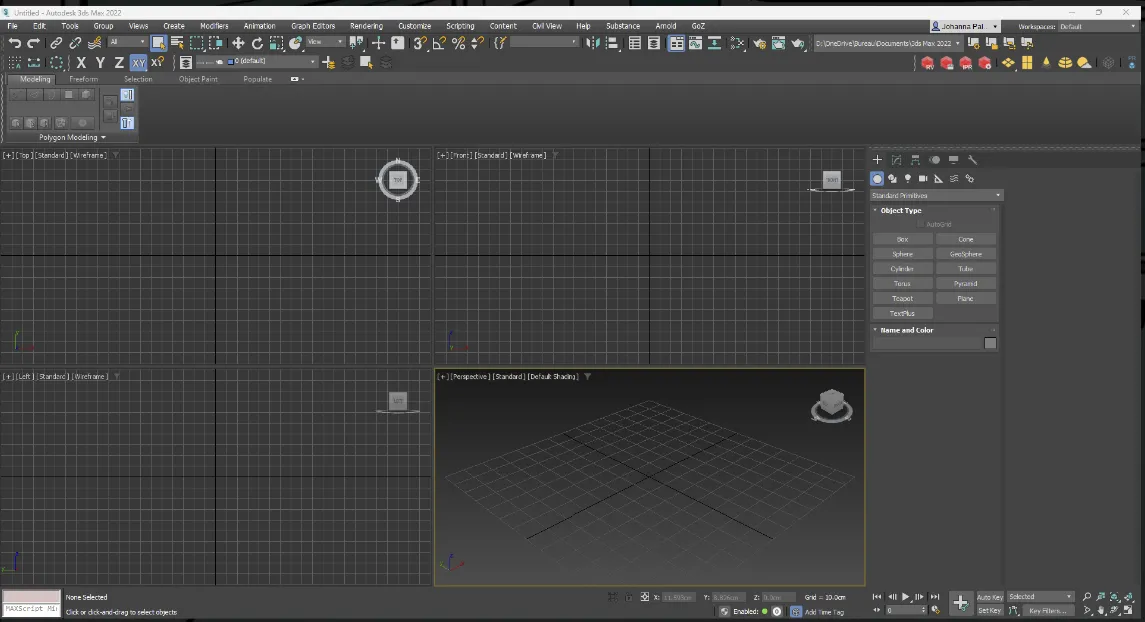Open the Modifiers menu
The width and height of the screenshot is (1145, 622).
click(x=214, y=26)
